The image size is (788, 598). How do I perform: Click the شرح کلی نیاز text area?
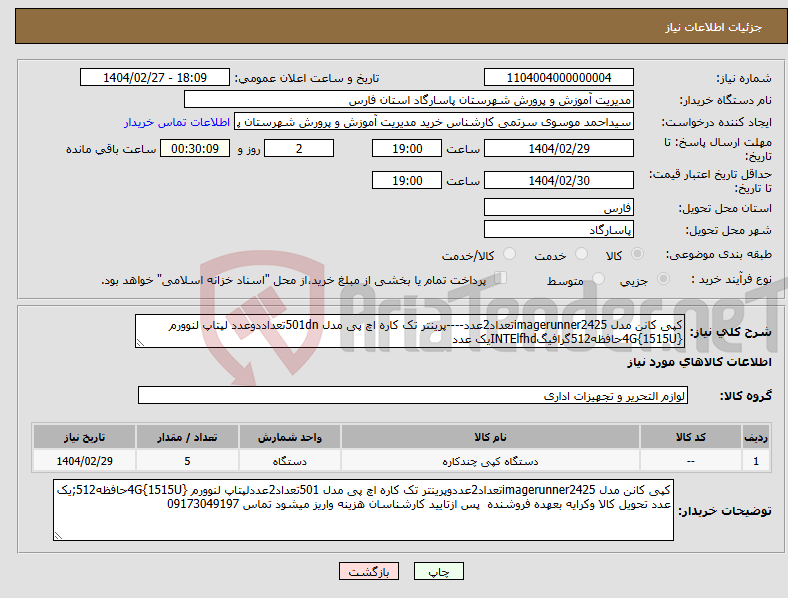(x=410, y=331)
